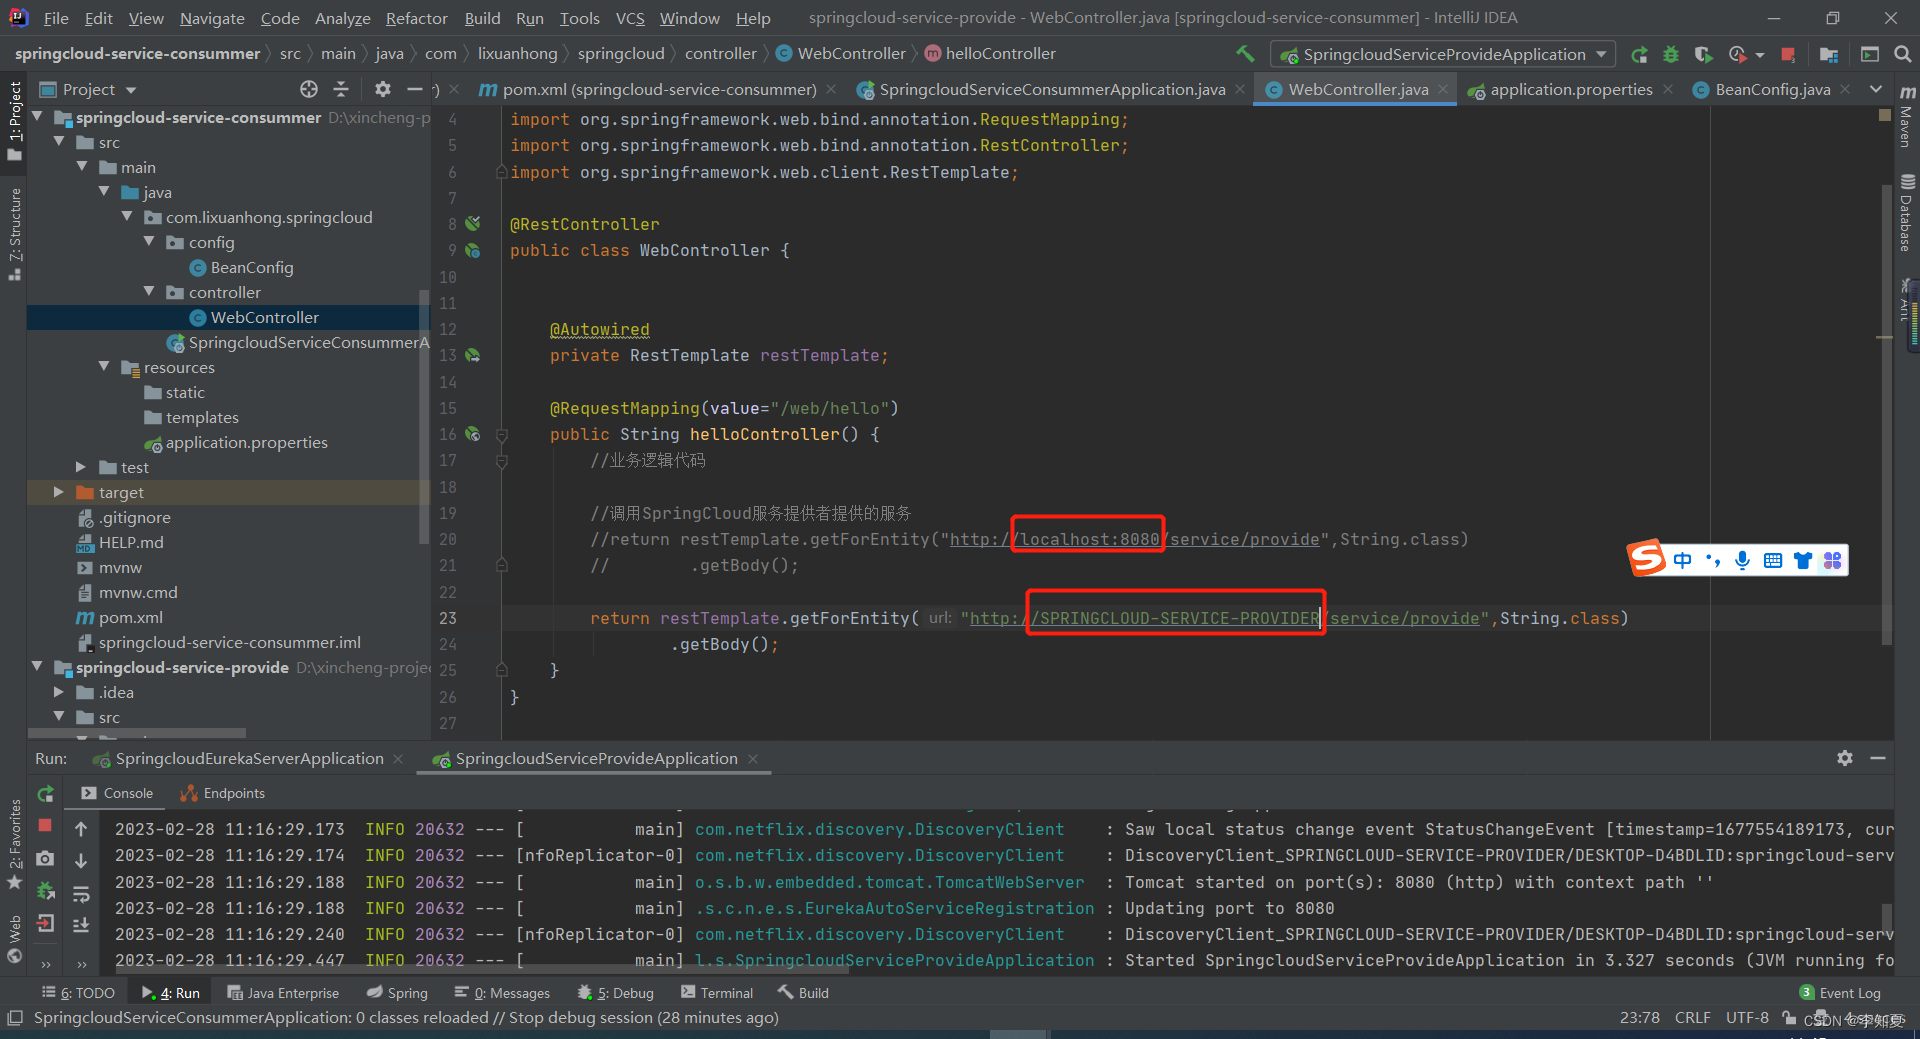Toggle the Structure tool window stripe
Viewport: 1920px width, 1039px height.
point(14,233)
